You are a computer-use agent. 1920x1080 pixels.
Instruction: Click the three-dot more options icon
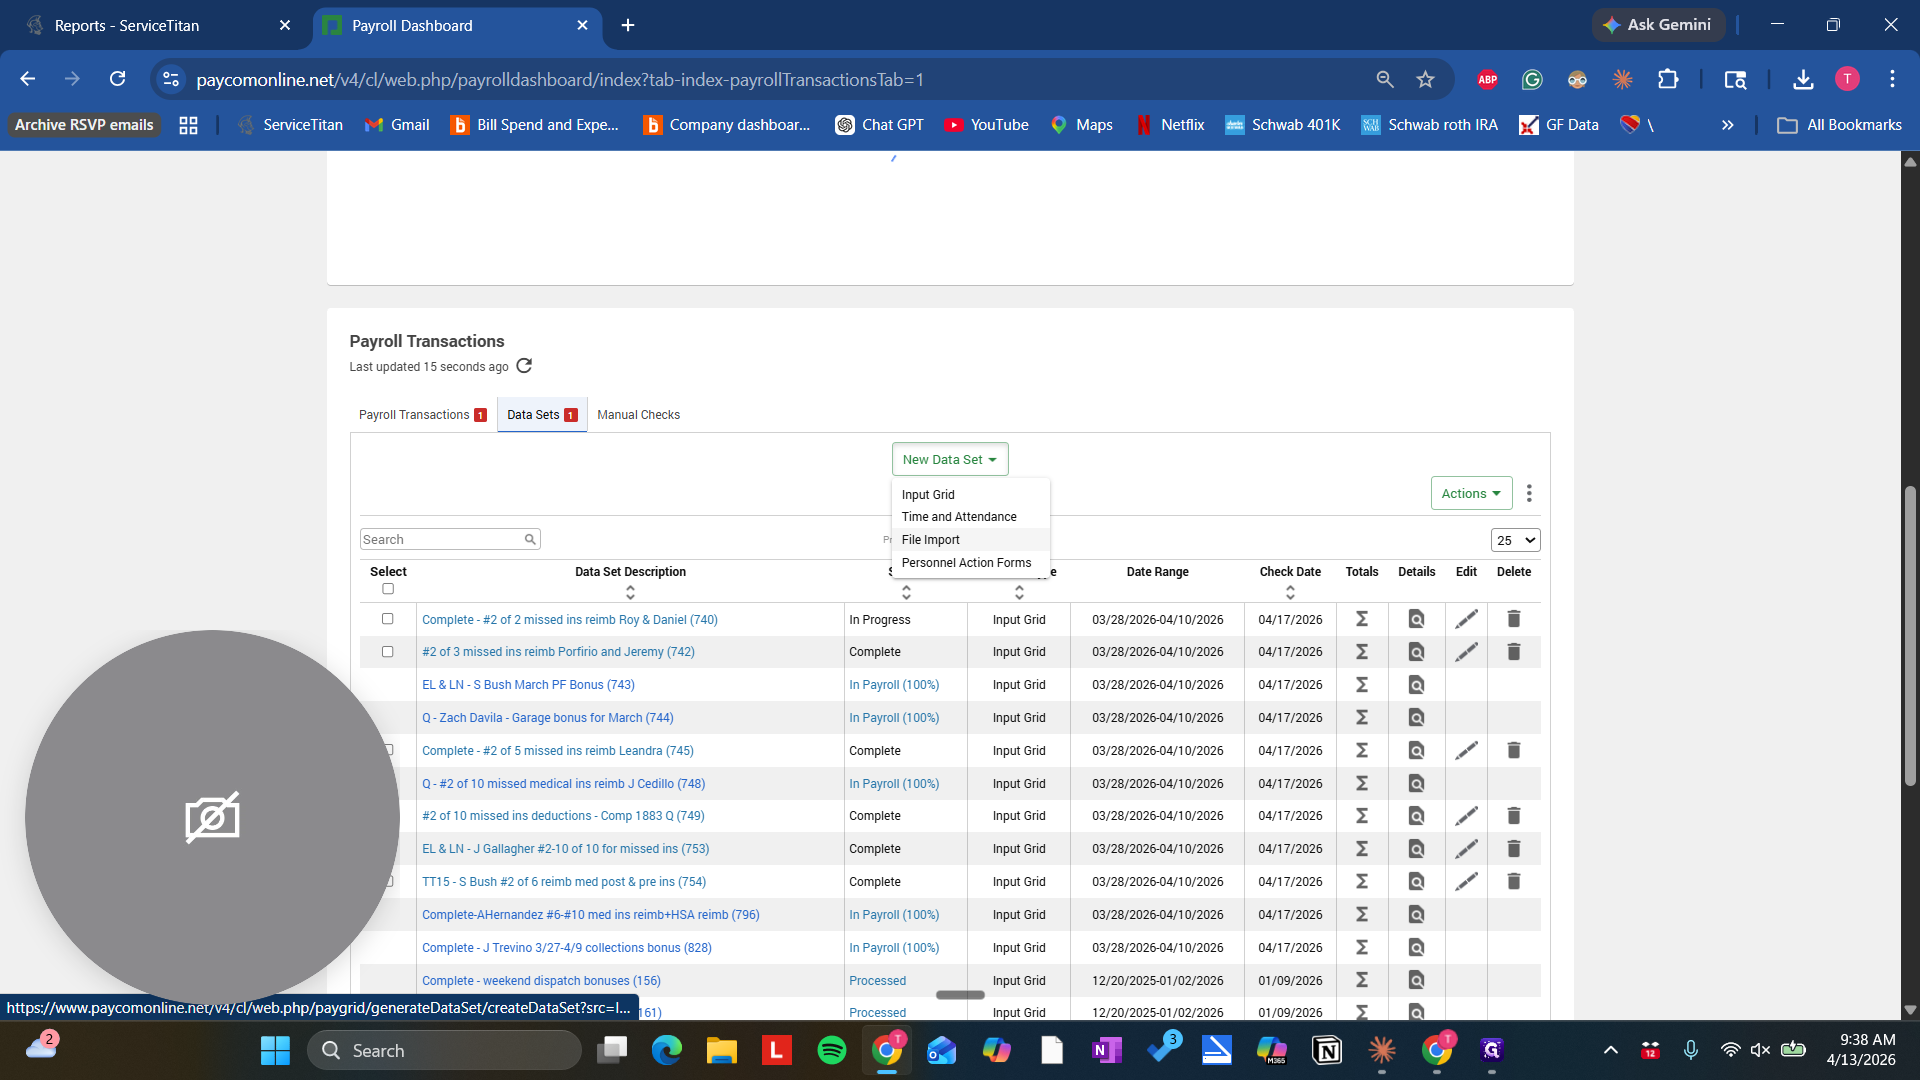1529,493
